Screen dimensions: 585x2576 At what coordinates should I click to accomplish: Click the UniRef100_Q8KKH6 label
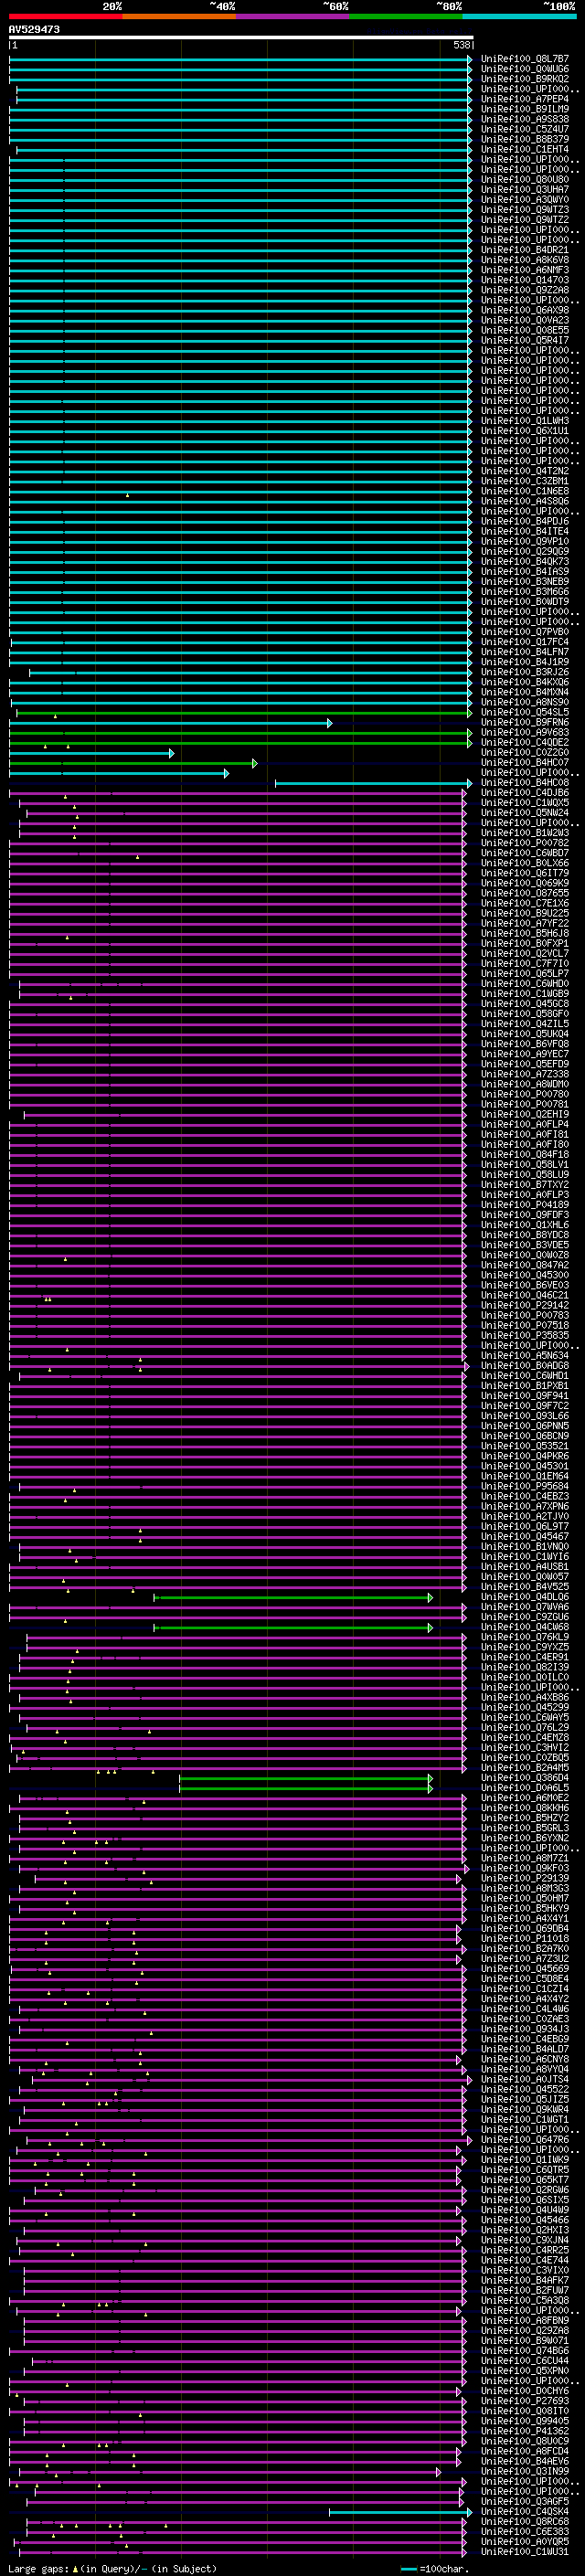pos(525,1809)
